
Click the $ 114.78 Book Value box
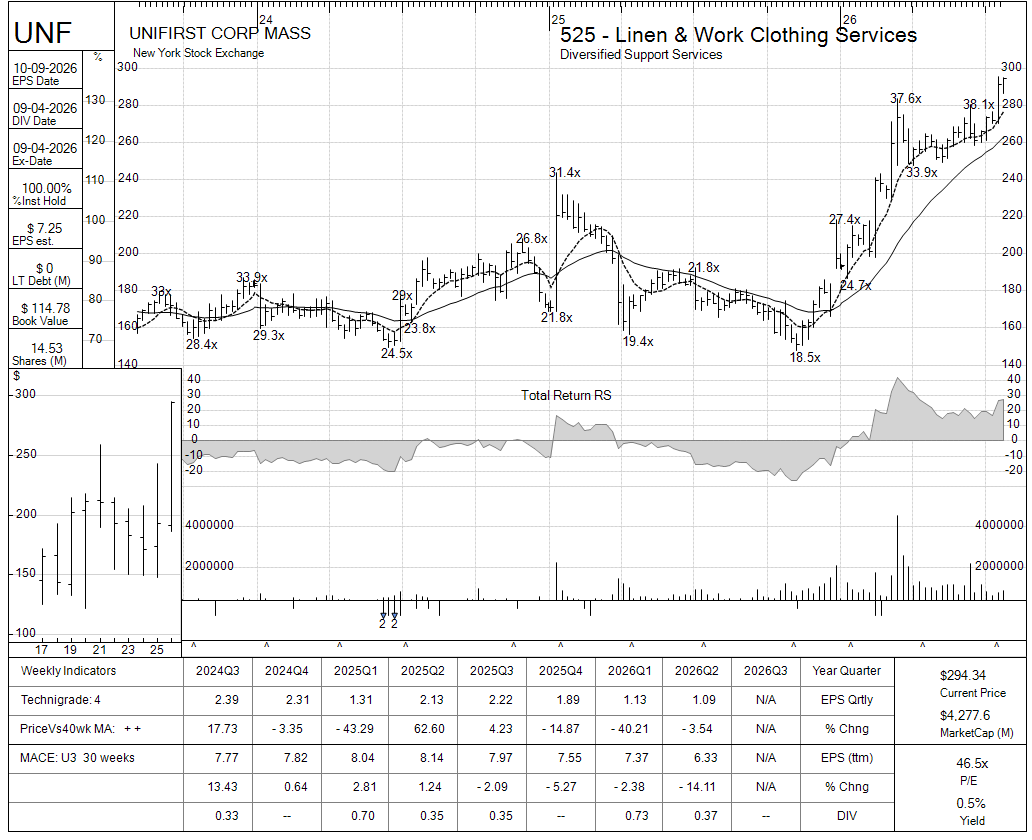[x=45, y=309]
